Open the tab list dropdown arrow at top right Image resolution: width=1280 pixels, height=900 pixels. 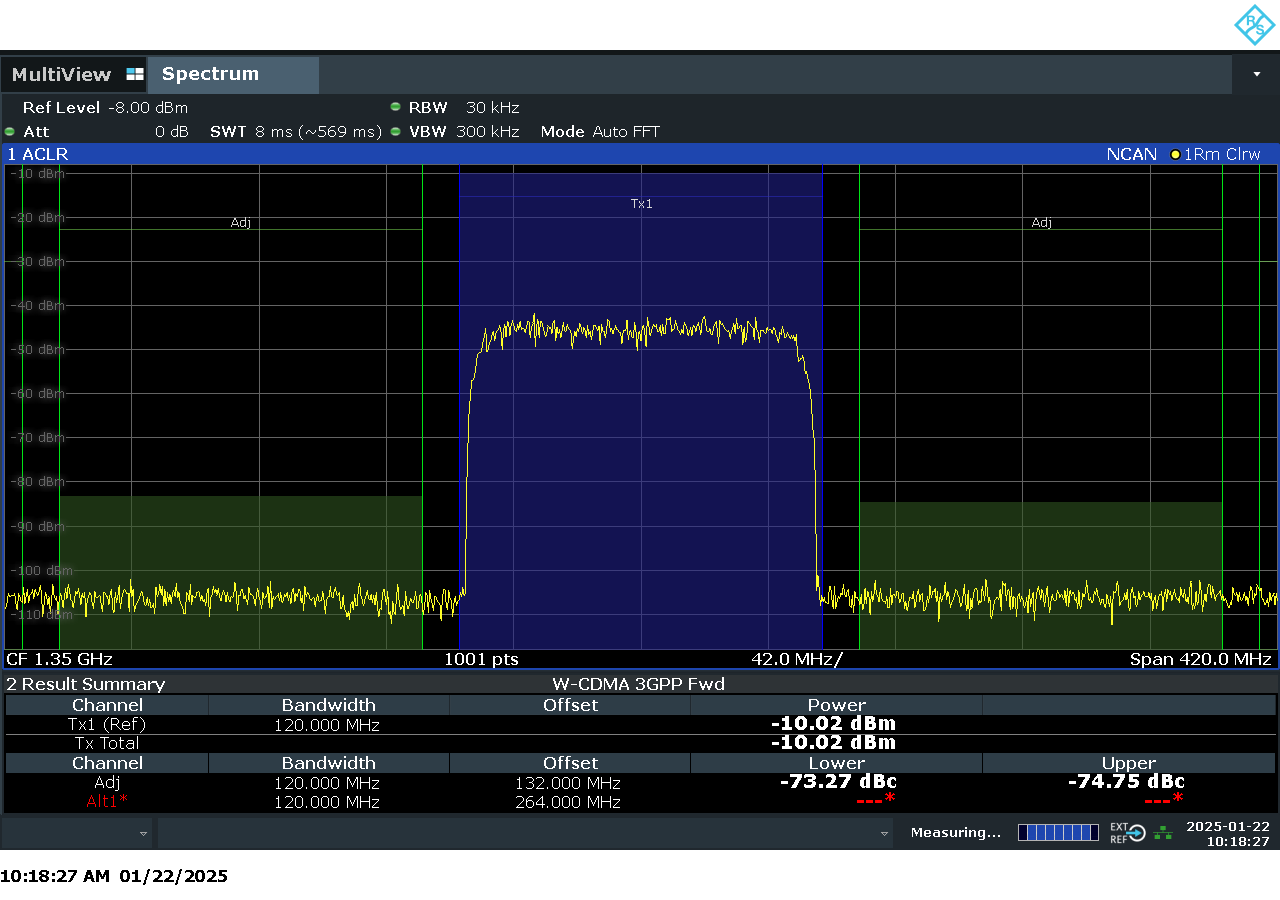[x=1256, y=75]
